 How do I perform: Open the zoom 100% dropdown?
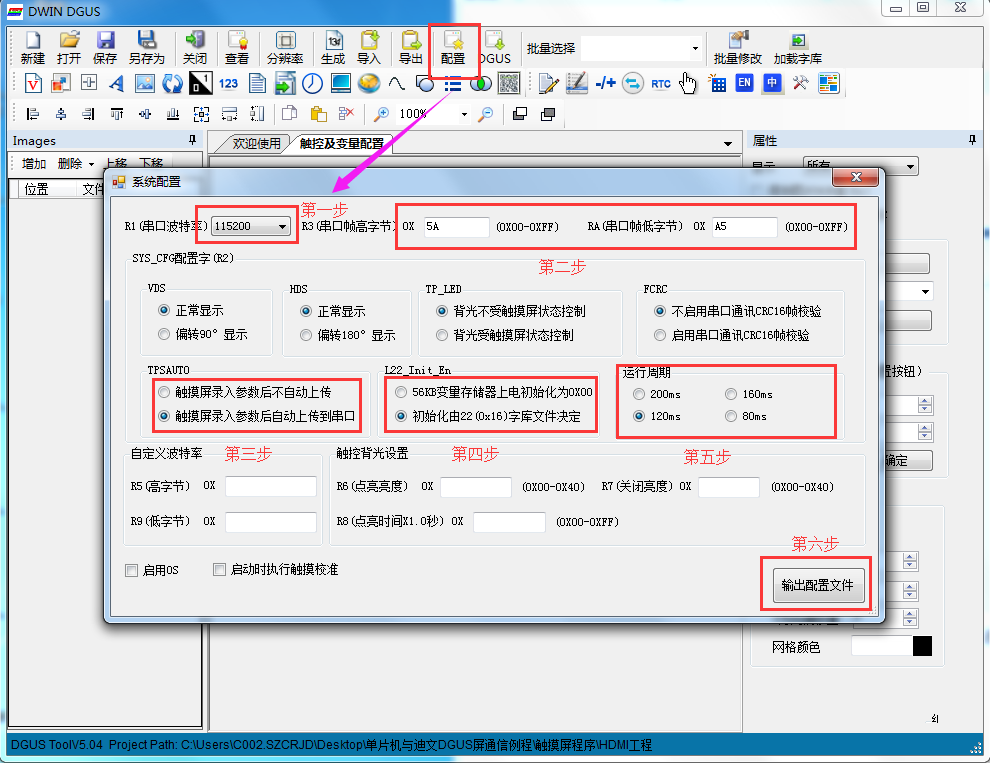(x=464, y=114)
